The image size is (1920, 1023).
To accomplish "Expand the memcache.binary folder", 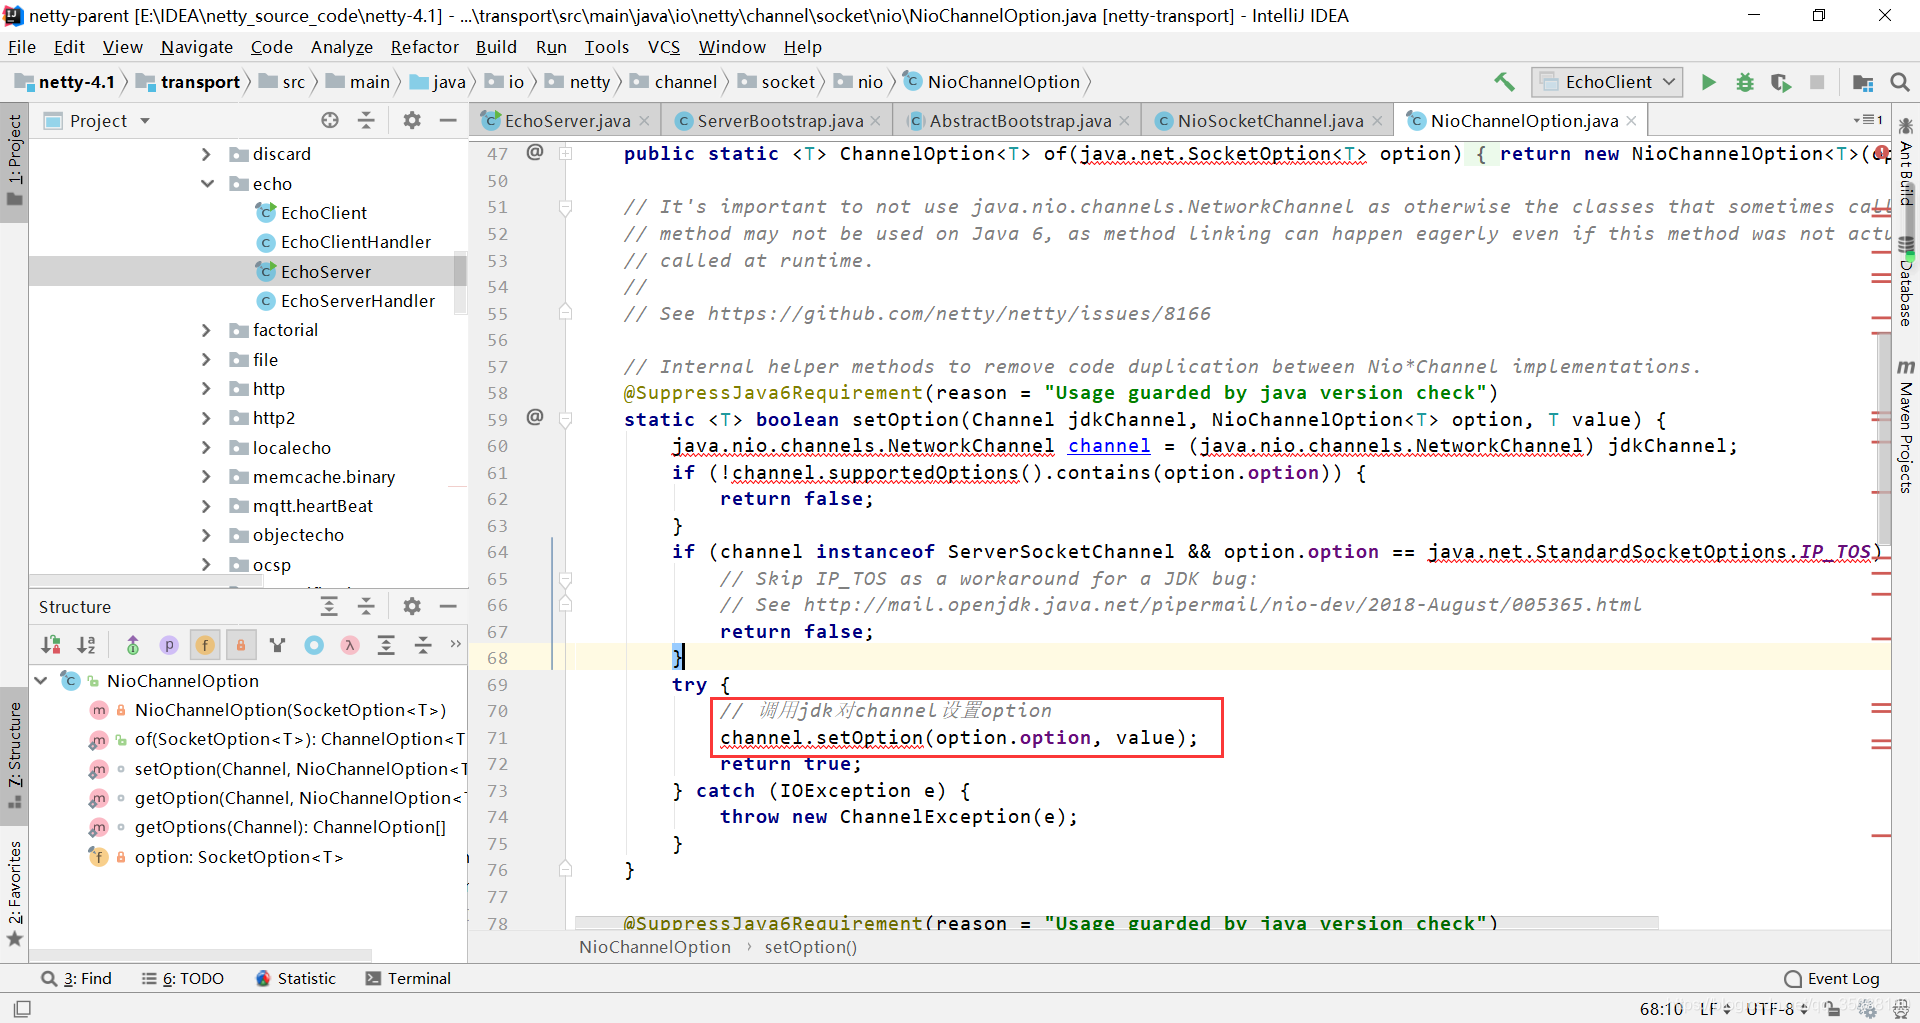I will coord(207,477).
